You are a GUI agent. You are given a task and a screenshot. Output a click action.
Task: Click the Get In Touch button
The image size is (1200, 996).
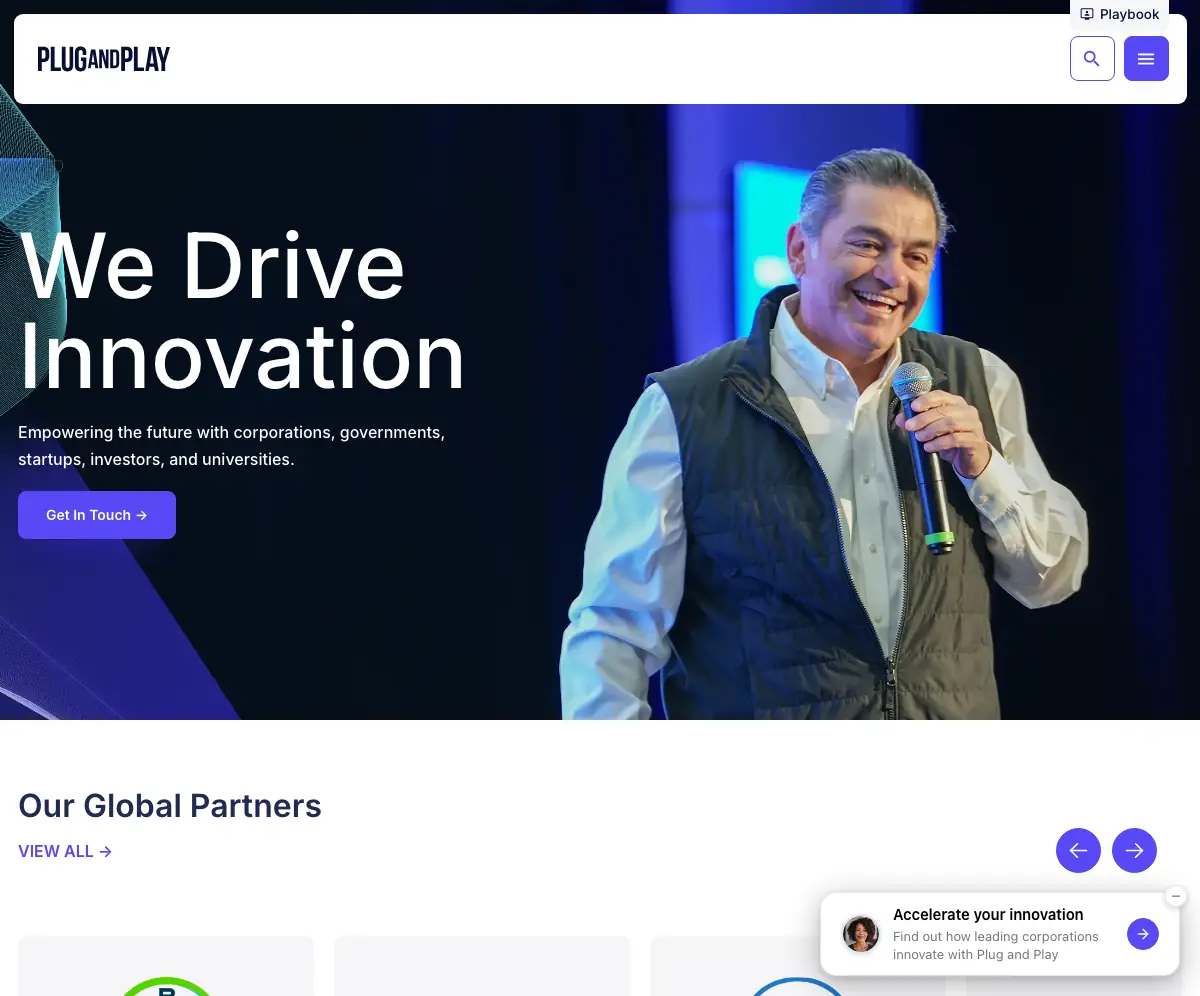point(97,515)
